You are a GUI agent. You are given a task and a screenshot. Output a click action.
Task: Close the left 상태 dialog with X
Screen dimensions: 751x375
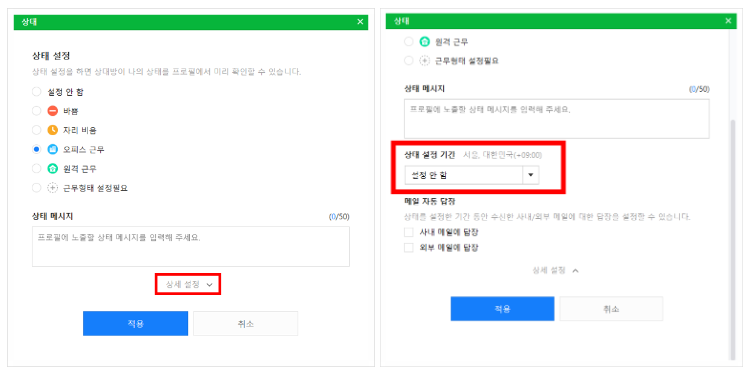(x=360, y=22)
